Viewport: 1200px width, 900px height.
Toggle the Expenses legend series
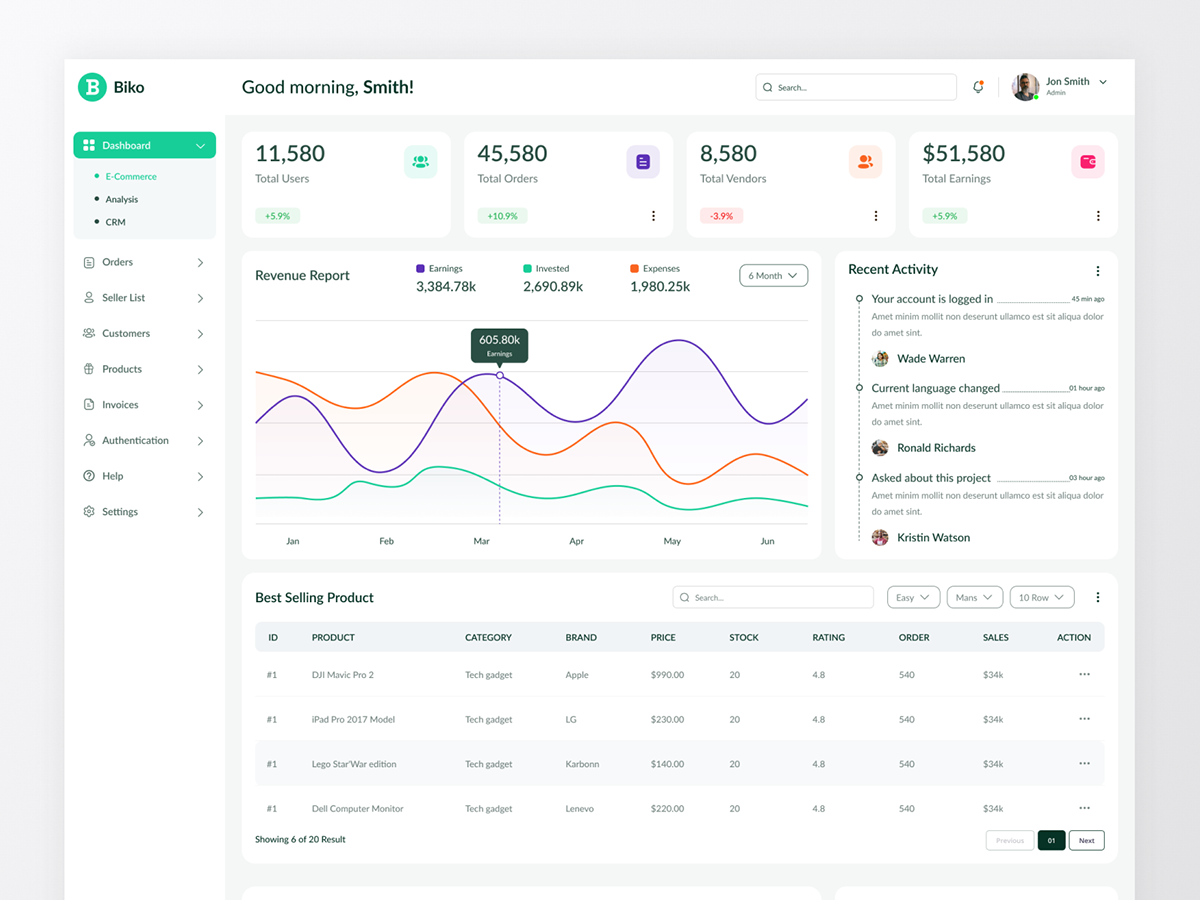pos(660,269)
